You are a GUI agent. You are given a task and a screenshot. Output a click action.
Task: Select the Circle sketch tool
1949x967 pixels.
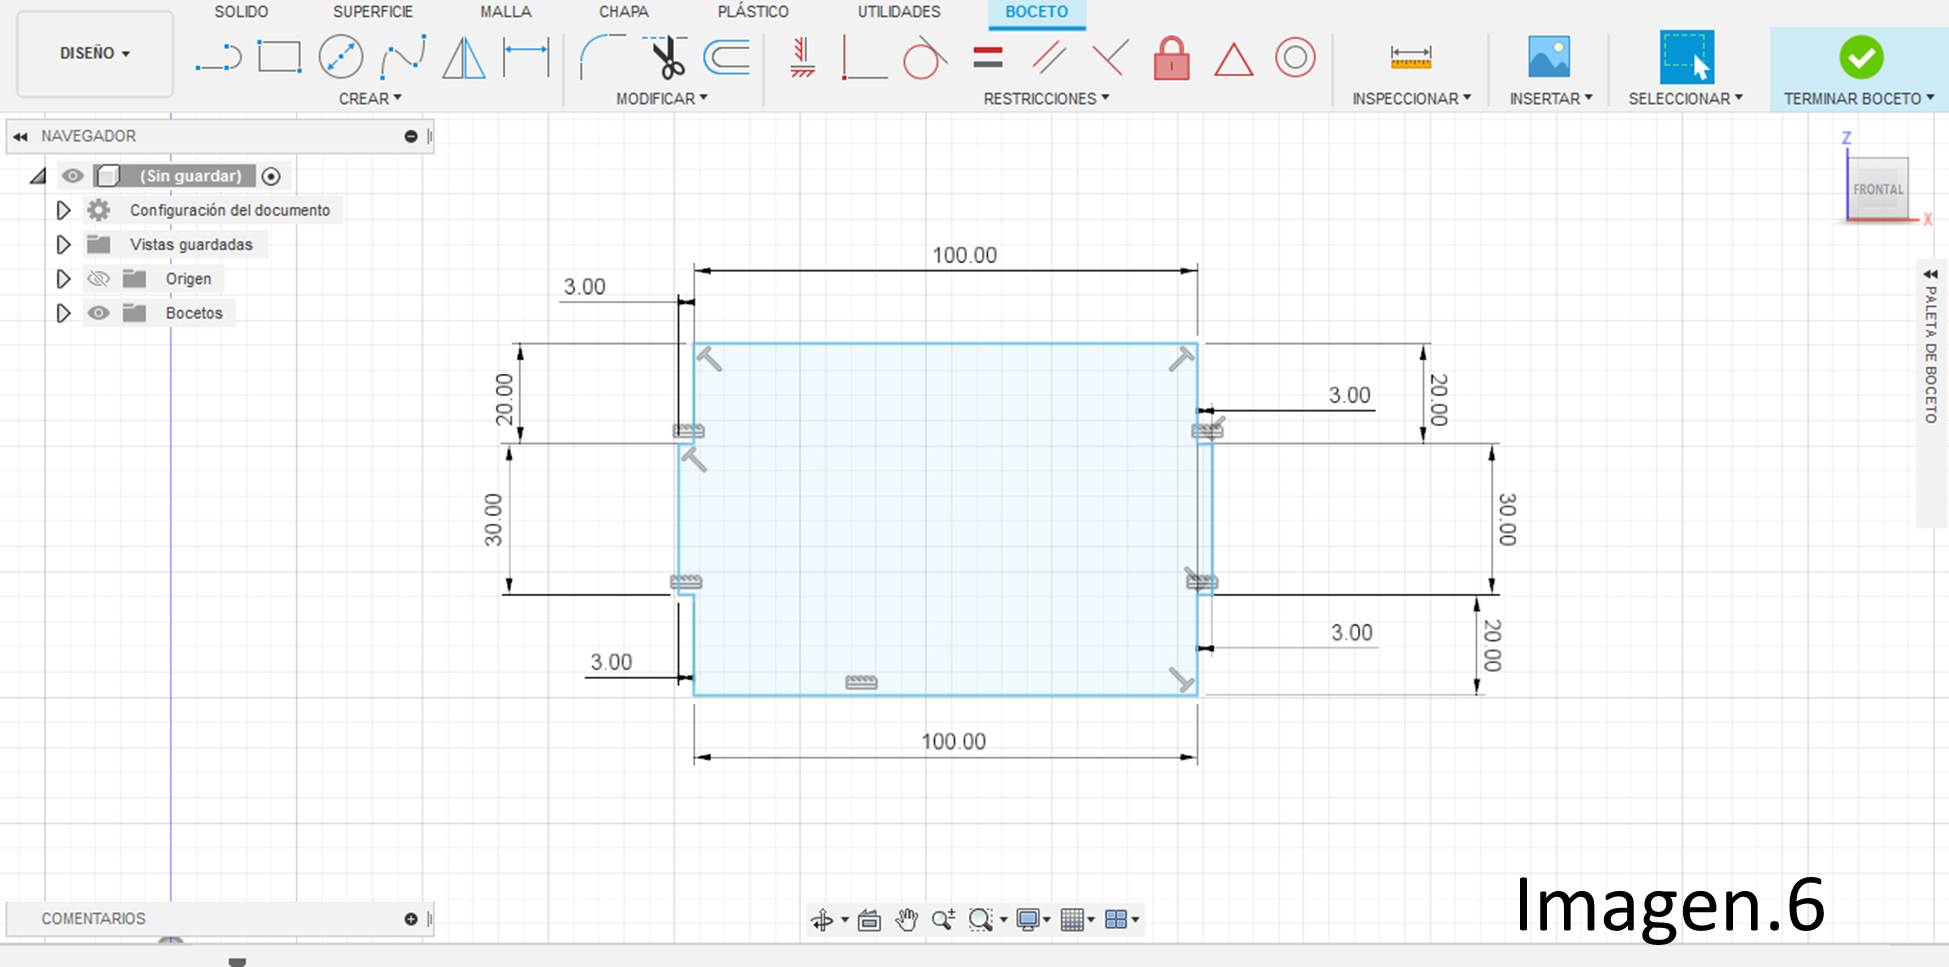pyautogui.click(x=340, y=57)
